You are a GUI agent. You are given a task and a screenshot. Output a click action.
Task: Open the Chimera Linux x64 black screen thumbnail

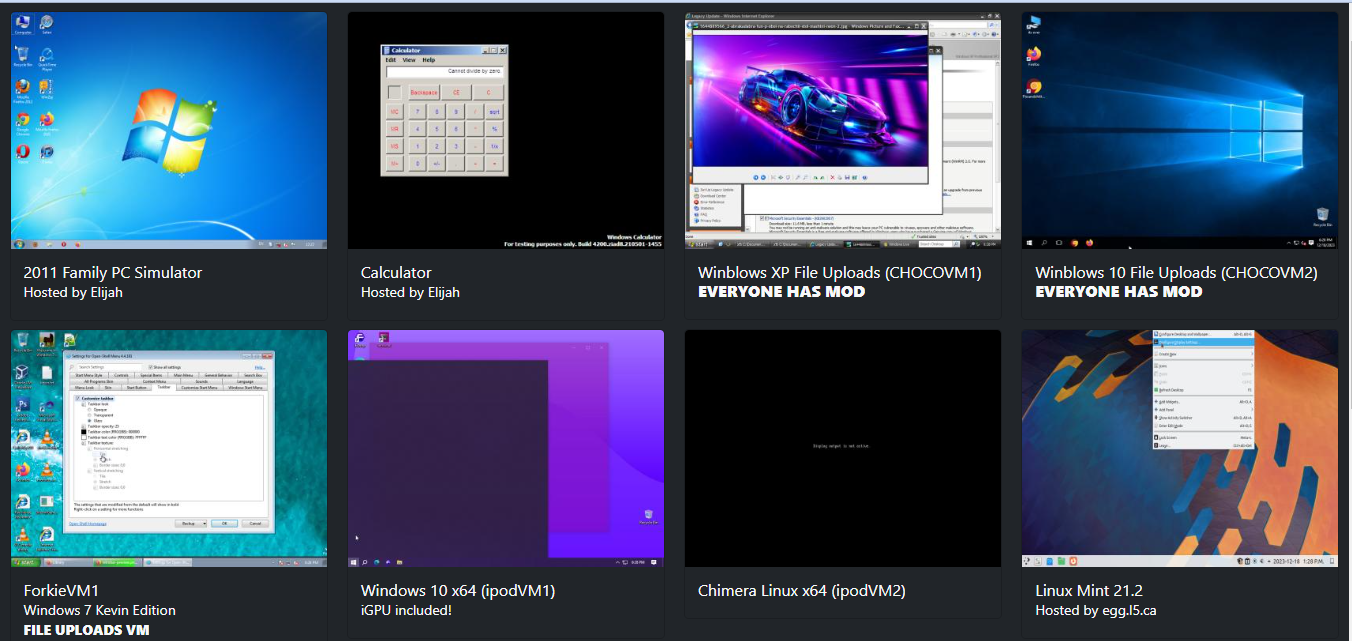tap(842, 448)
